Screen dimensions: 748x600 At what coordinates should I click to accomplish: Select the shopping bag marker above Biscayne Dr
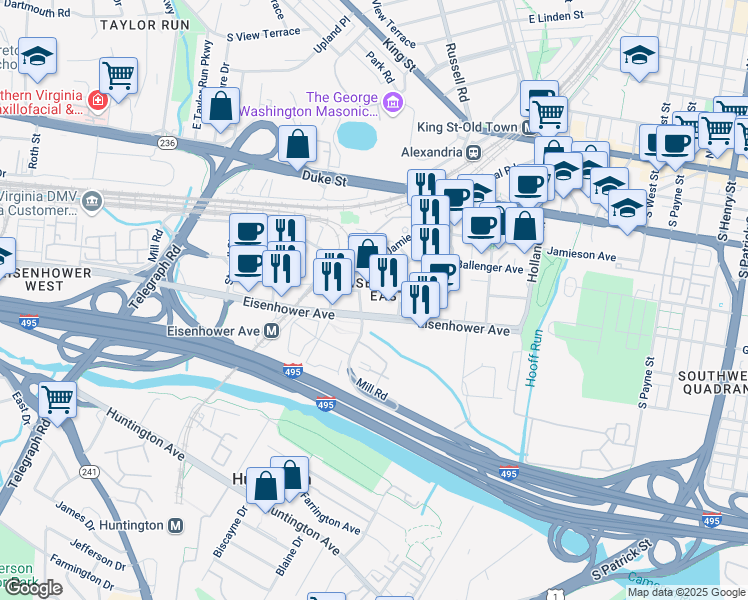265,490
